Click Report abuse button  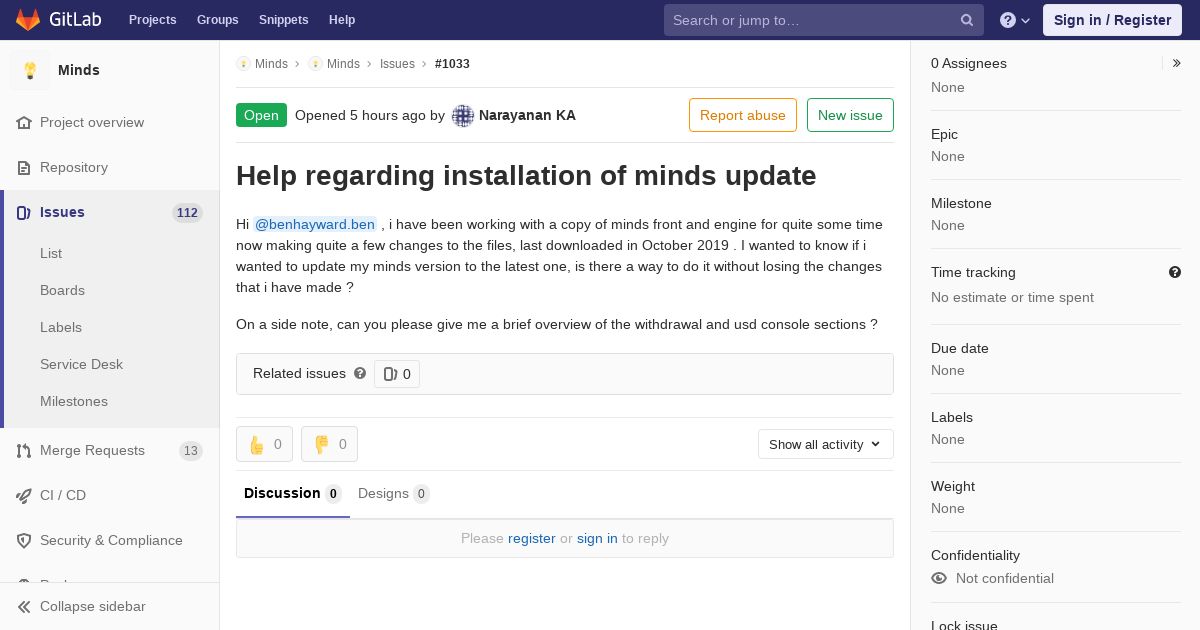tap(743, 115)
